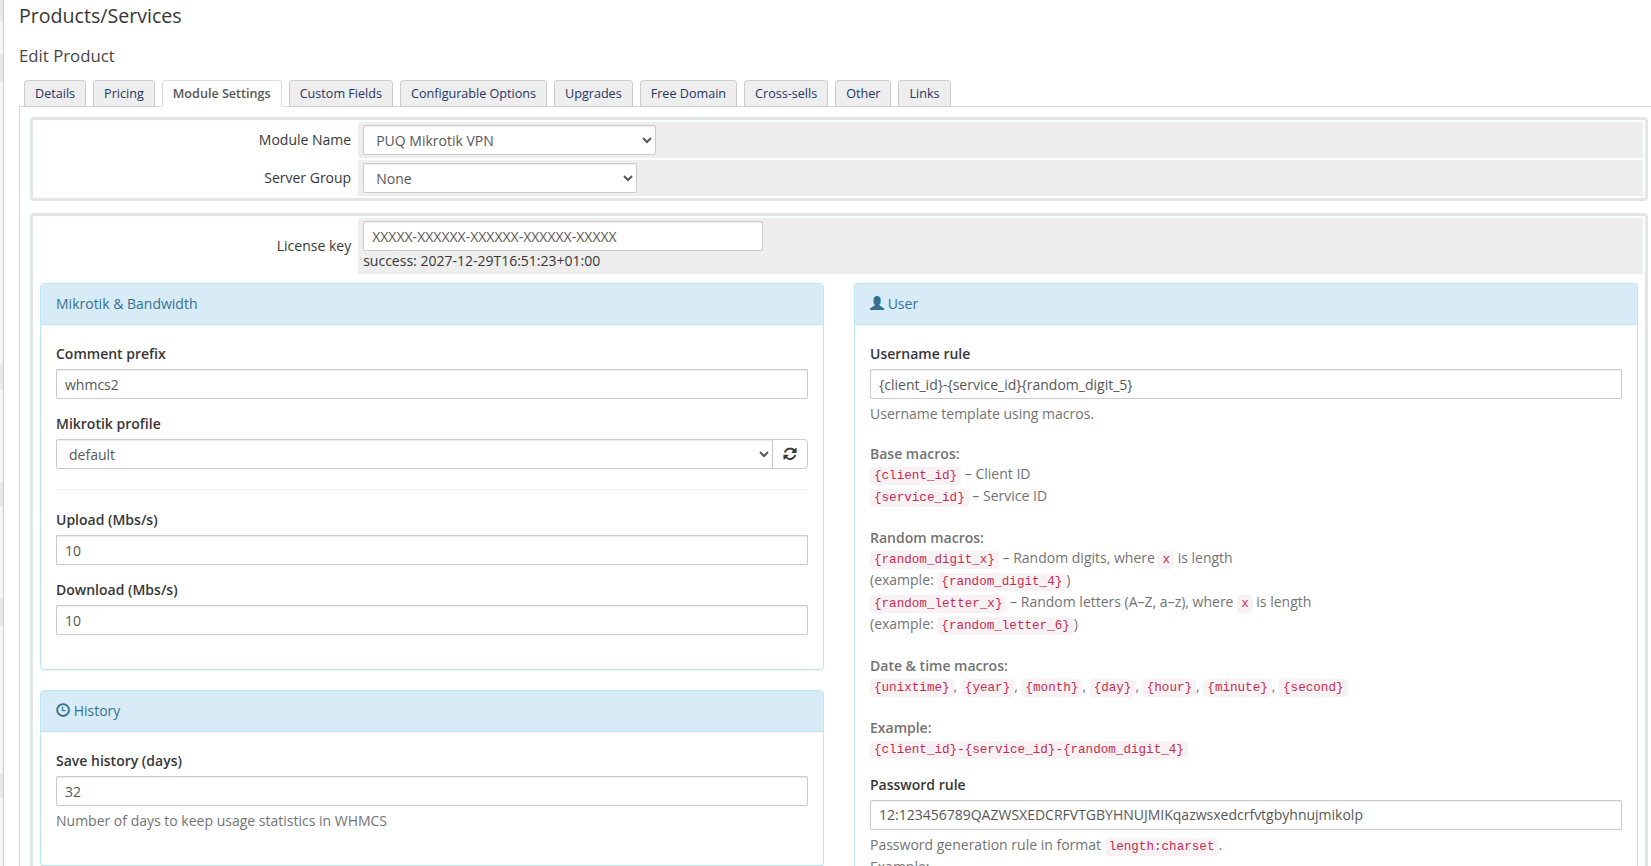
Task: Click the license success date text
Action: pos(481,261)
